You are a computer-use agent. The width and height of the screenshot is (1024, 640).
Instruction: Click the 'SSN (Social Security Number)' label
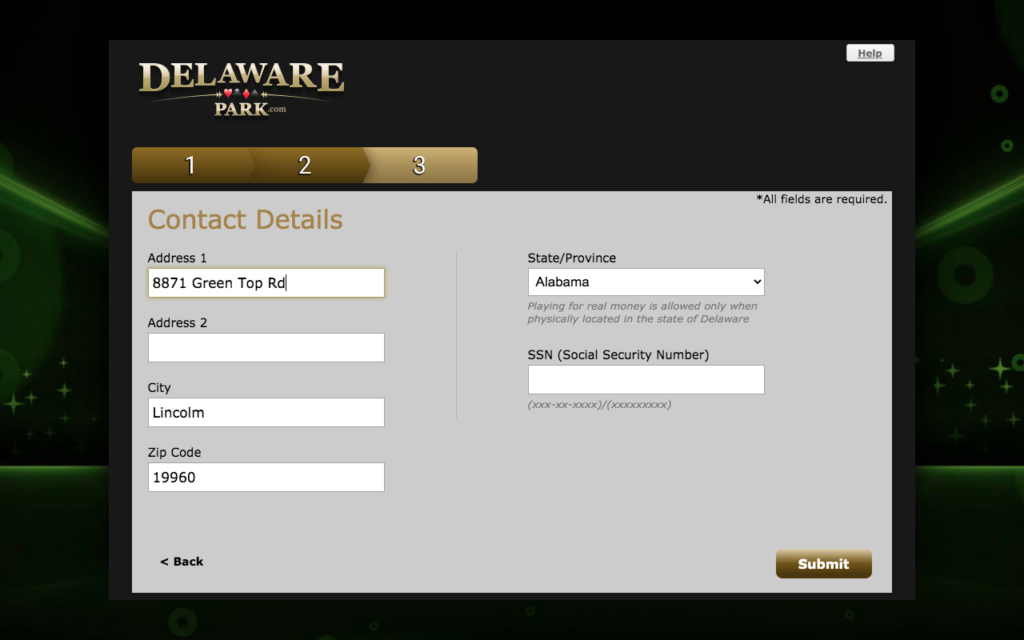coord(618,355)
